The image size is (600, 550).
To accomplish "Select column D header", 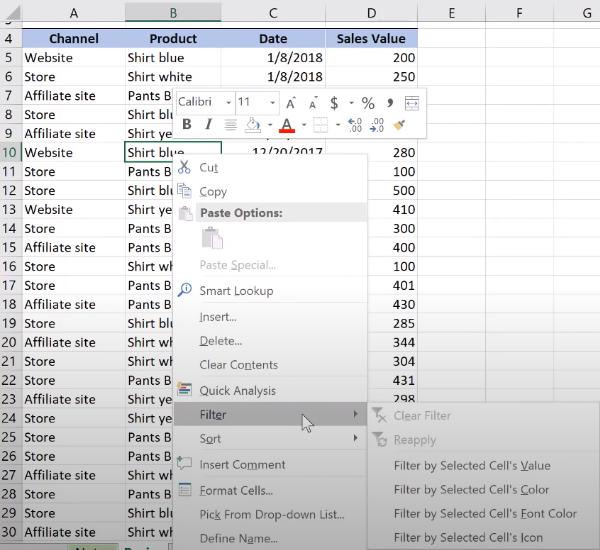I will (372, 13).
